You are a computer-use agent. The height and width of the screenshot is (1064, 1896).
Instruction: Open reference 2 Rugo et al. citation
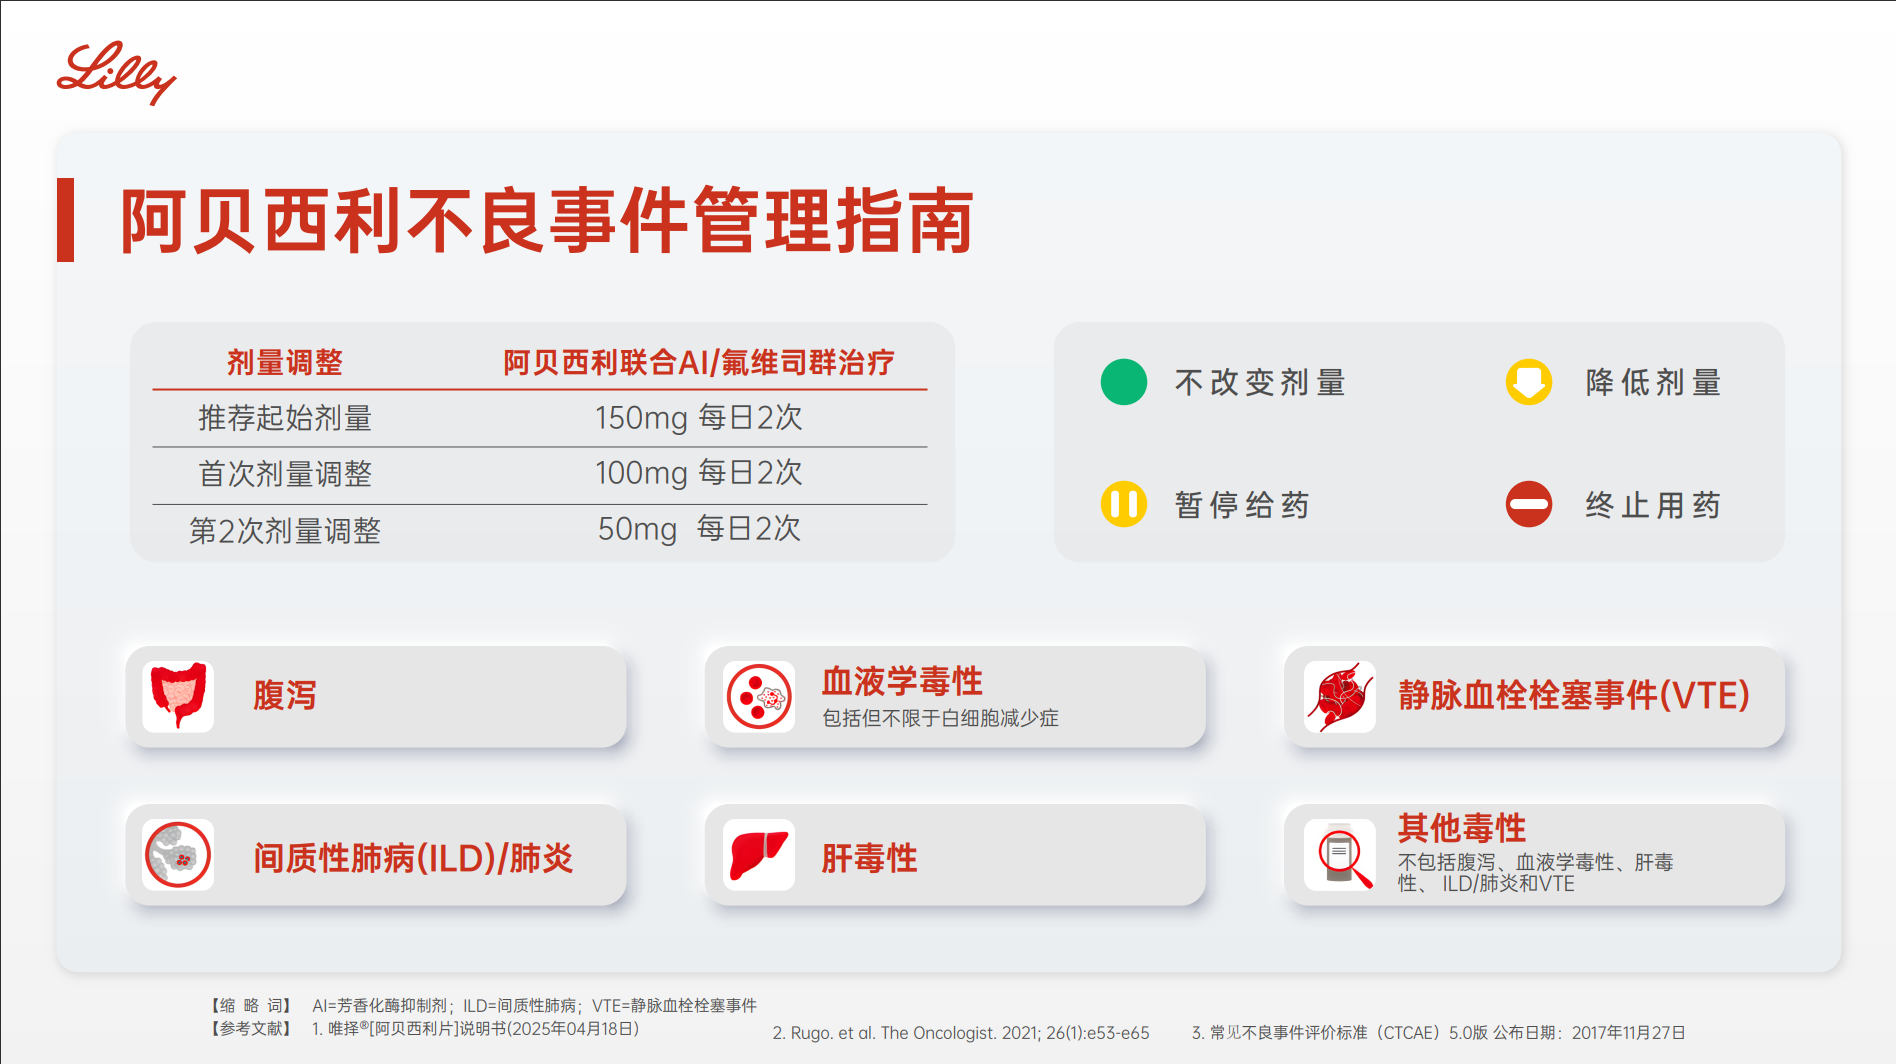[960, 1033]
